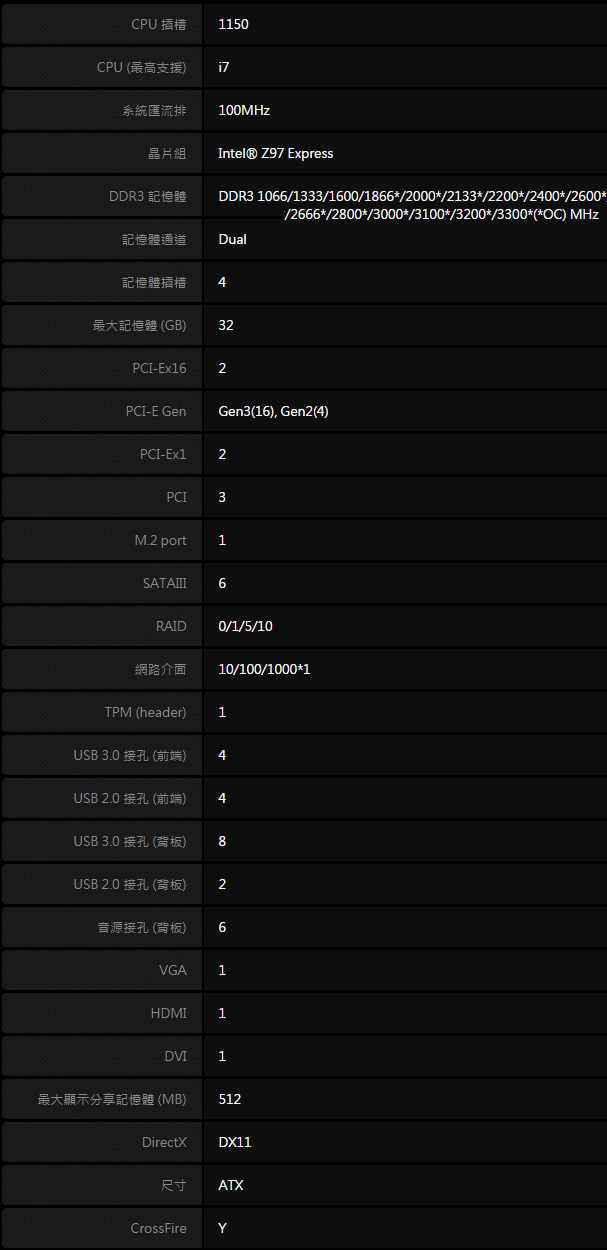Click the 尺寸 ATX value

click(231, 1185)
